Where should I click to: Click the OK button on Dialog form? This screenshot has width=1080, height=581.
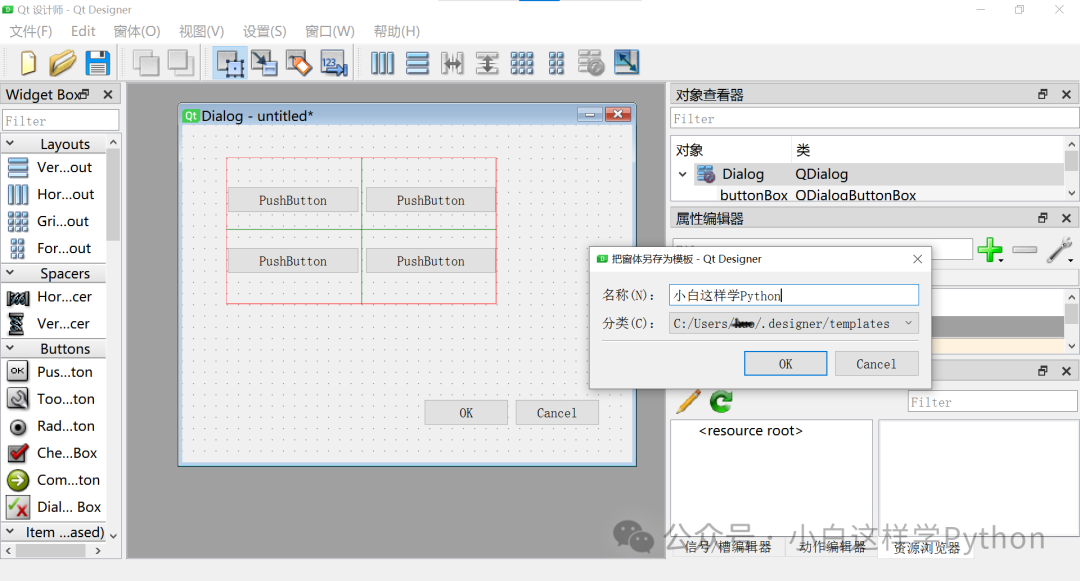(466, 413)
